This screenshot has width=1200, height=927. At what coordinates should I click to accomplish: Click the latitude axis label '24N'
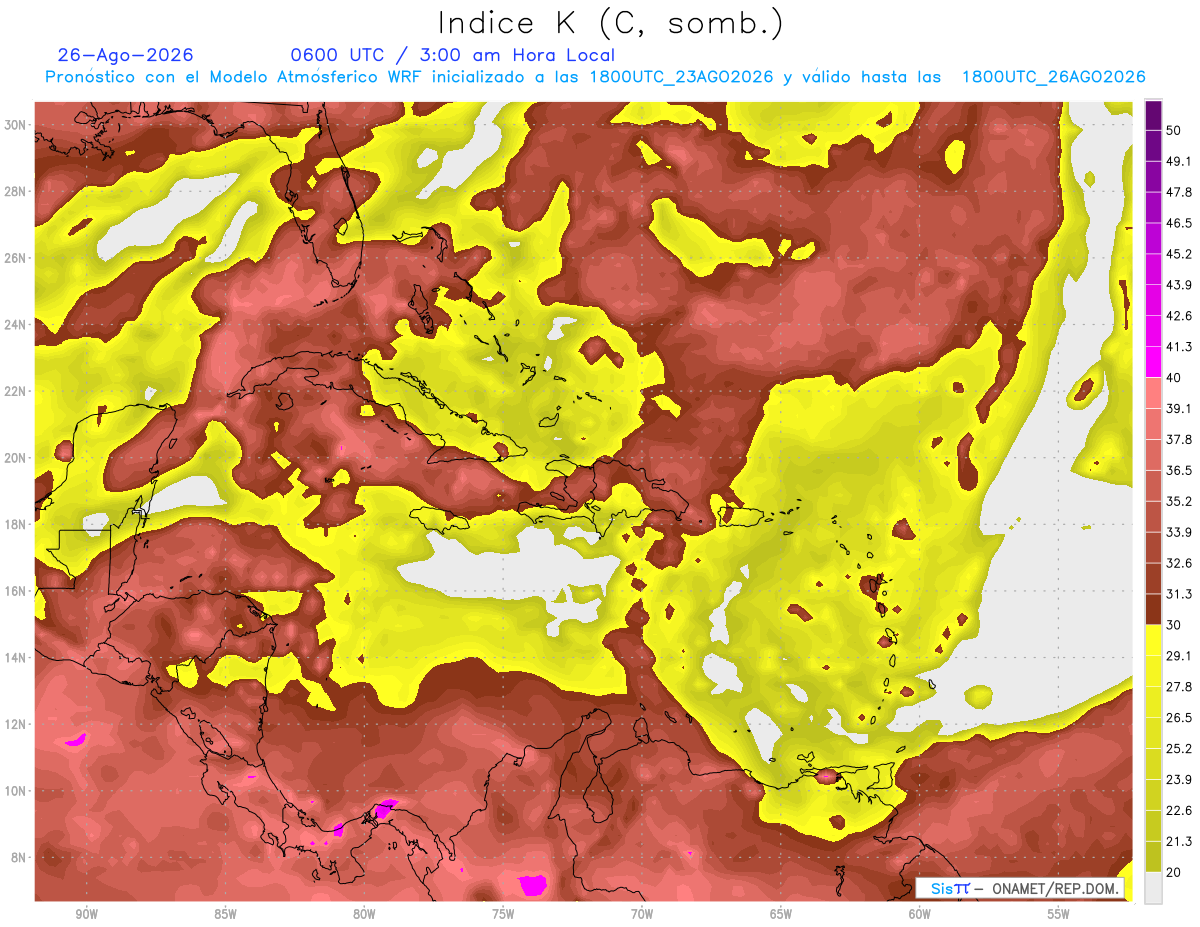[16, 324]
